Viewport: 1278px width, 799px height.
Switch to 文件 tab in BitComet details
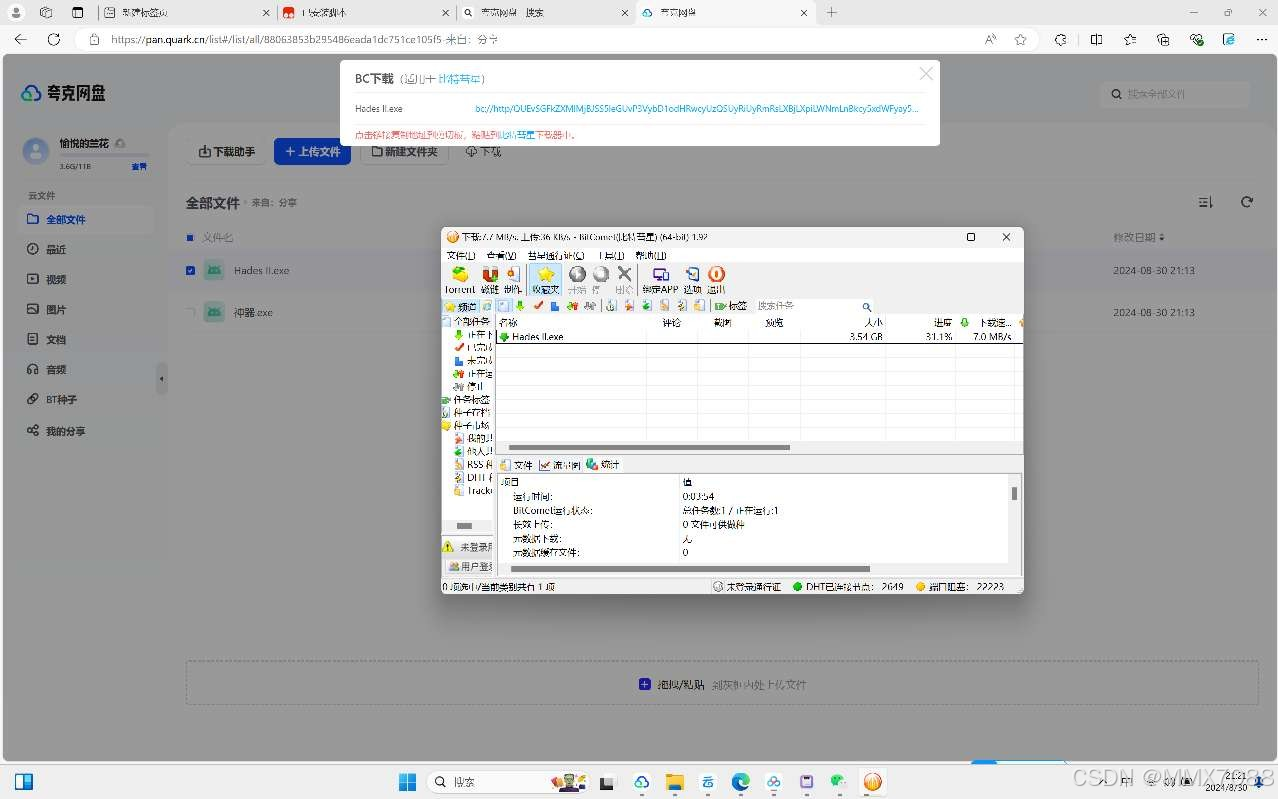pyautogui.click(x=516, y=465)
